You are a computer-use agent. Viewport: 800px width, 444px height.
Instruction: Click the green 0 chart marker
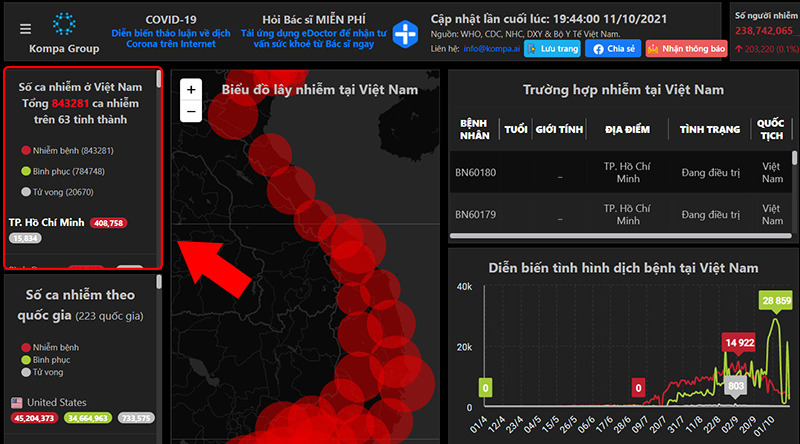coord(485,388)
